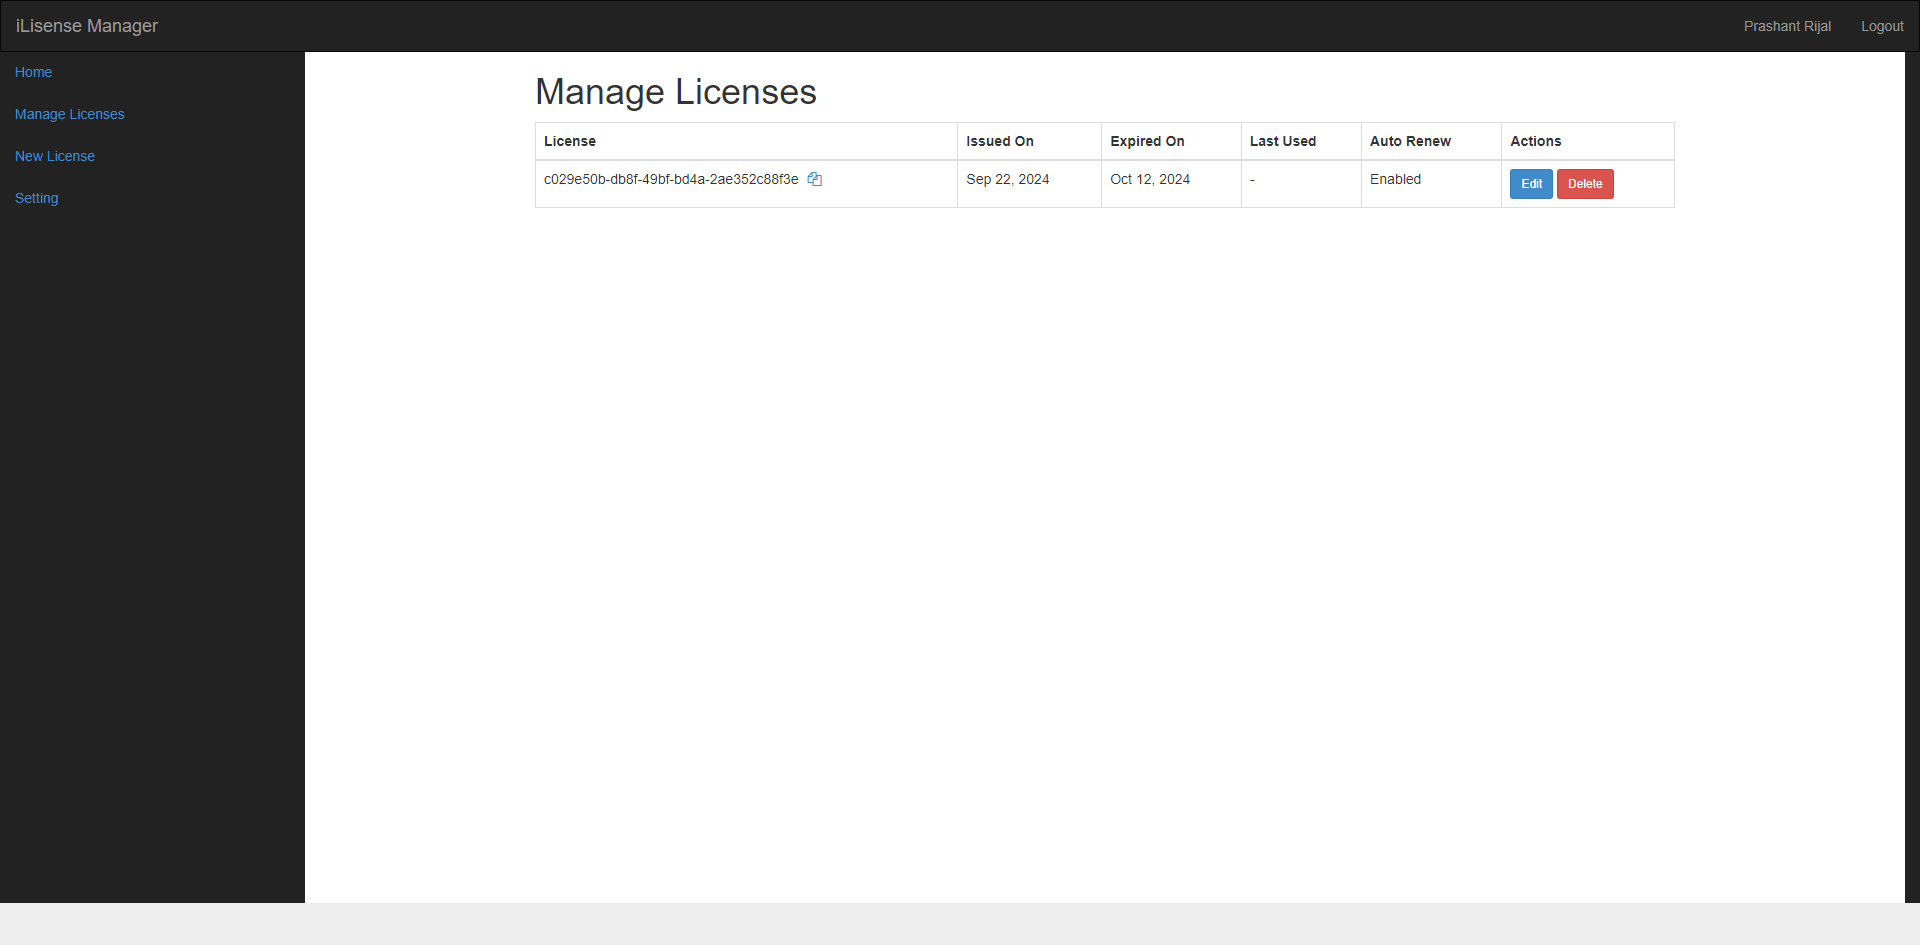This screenshot has height=945, width=1920.
Task: Go to Manage Licenses in sidebar
Action: (x=70, y=114)
